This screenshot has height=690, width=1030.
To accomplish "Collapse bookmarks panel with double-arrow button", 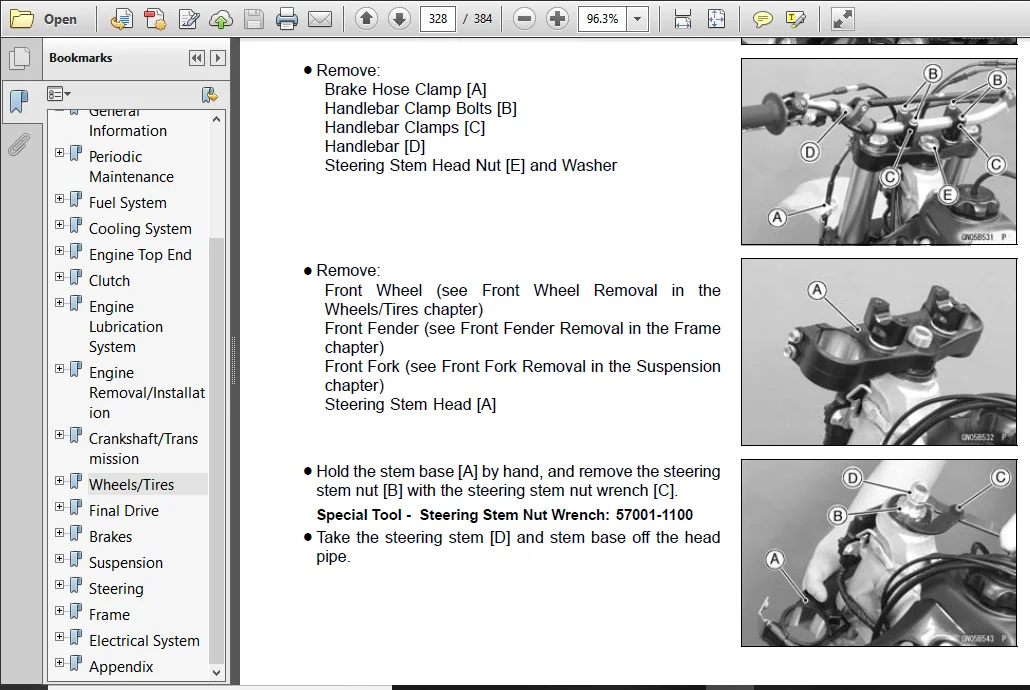I will [196, 58].
